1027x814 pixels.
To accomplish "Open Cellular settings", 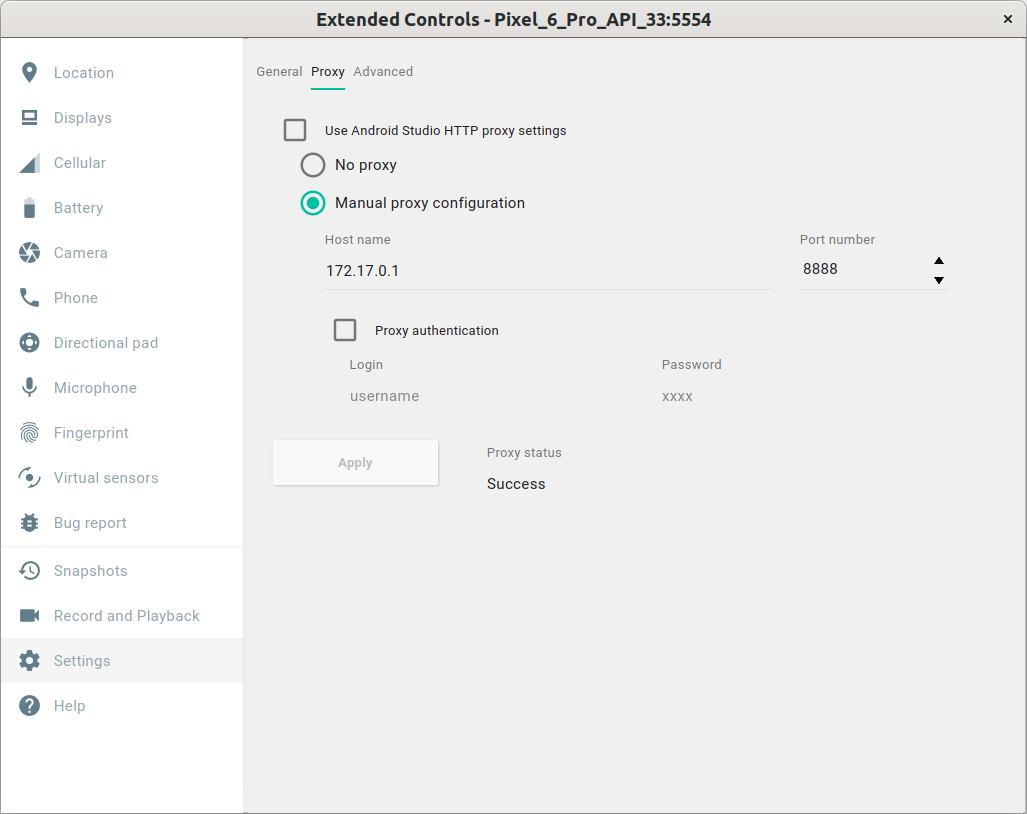I will click(x=79, y=162).
